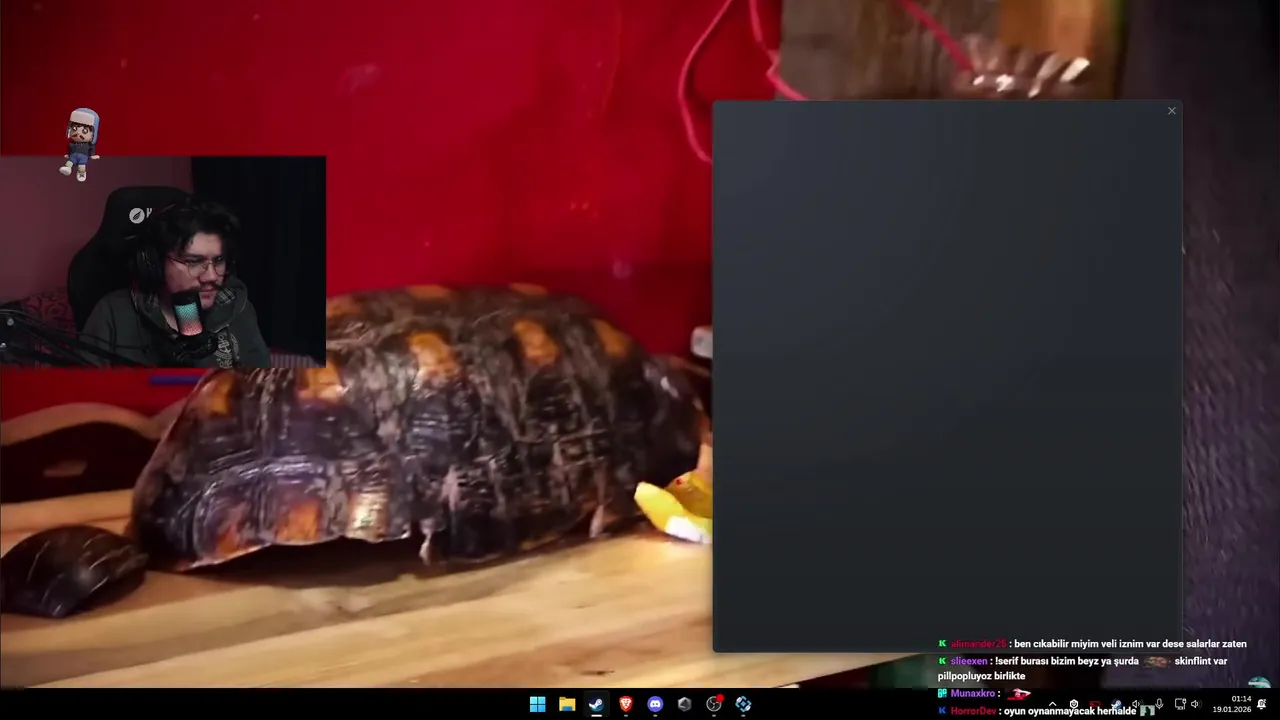1280x720 pixels.
Task: Open the Windows Start menu
Action: [537, 704]
